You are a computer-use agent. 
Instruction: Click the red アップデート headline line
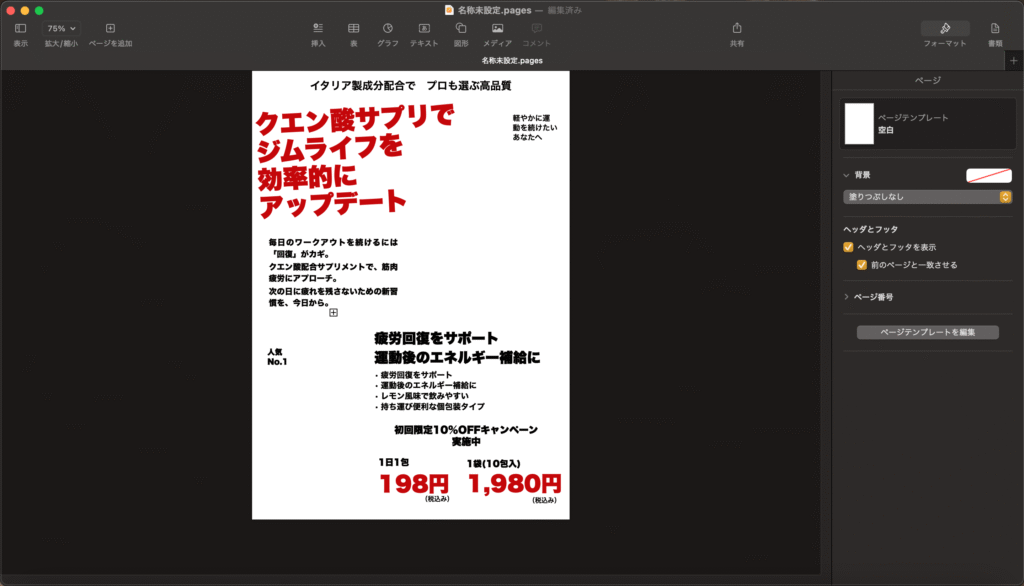click(x=332, y=204)
